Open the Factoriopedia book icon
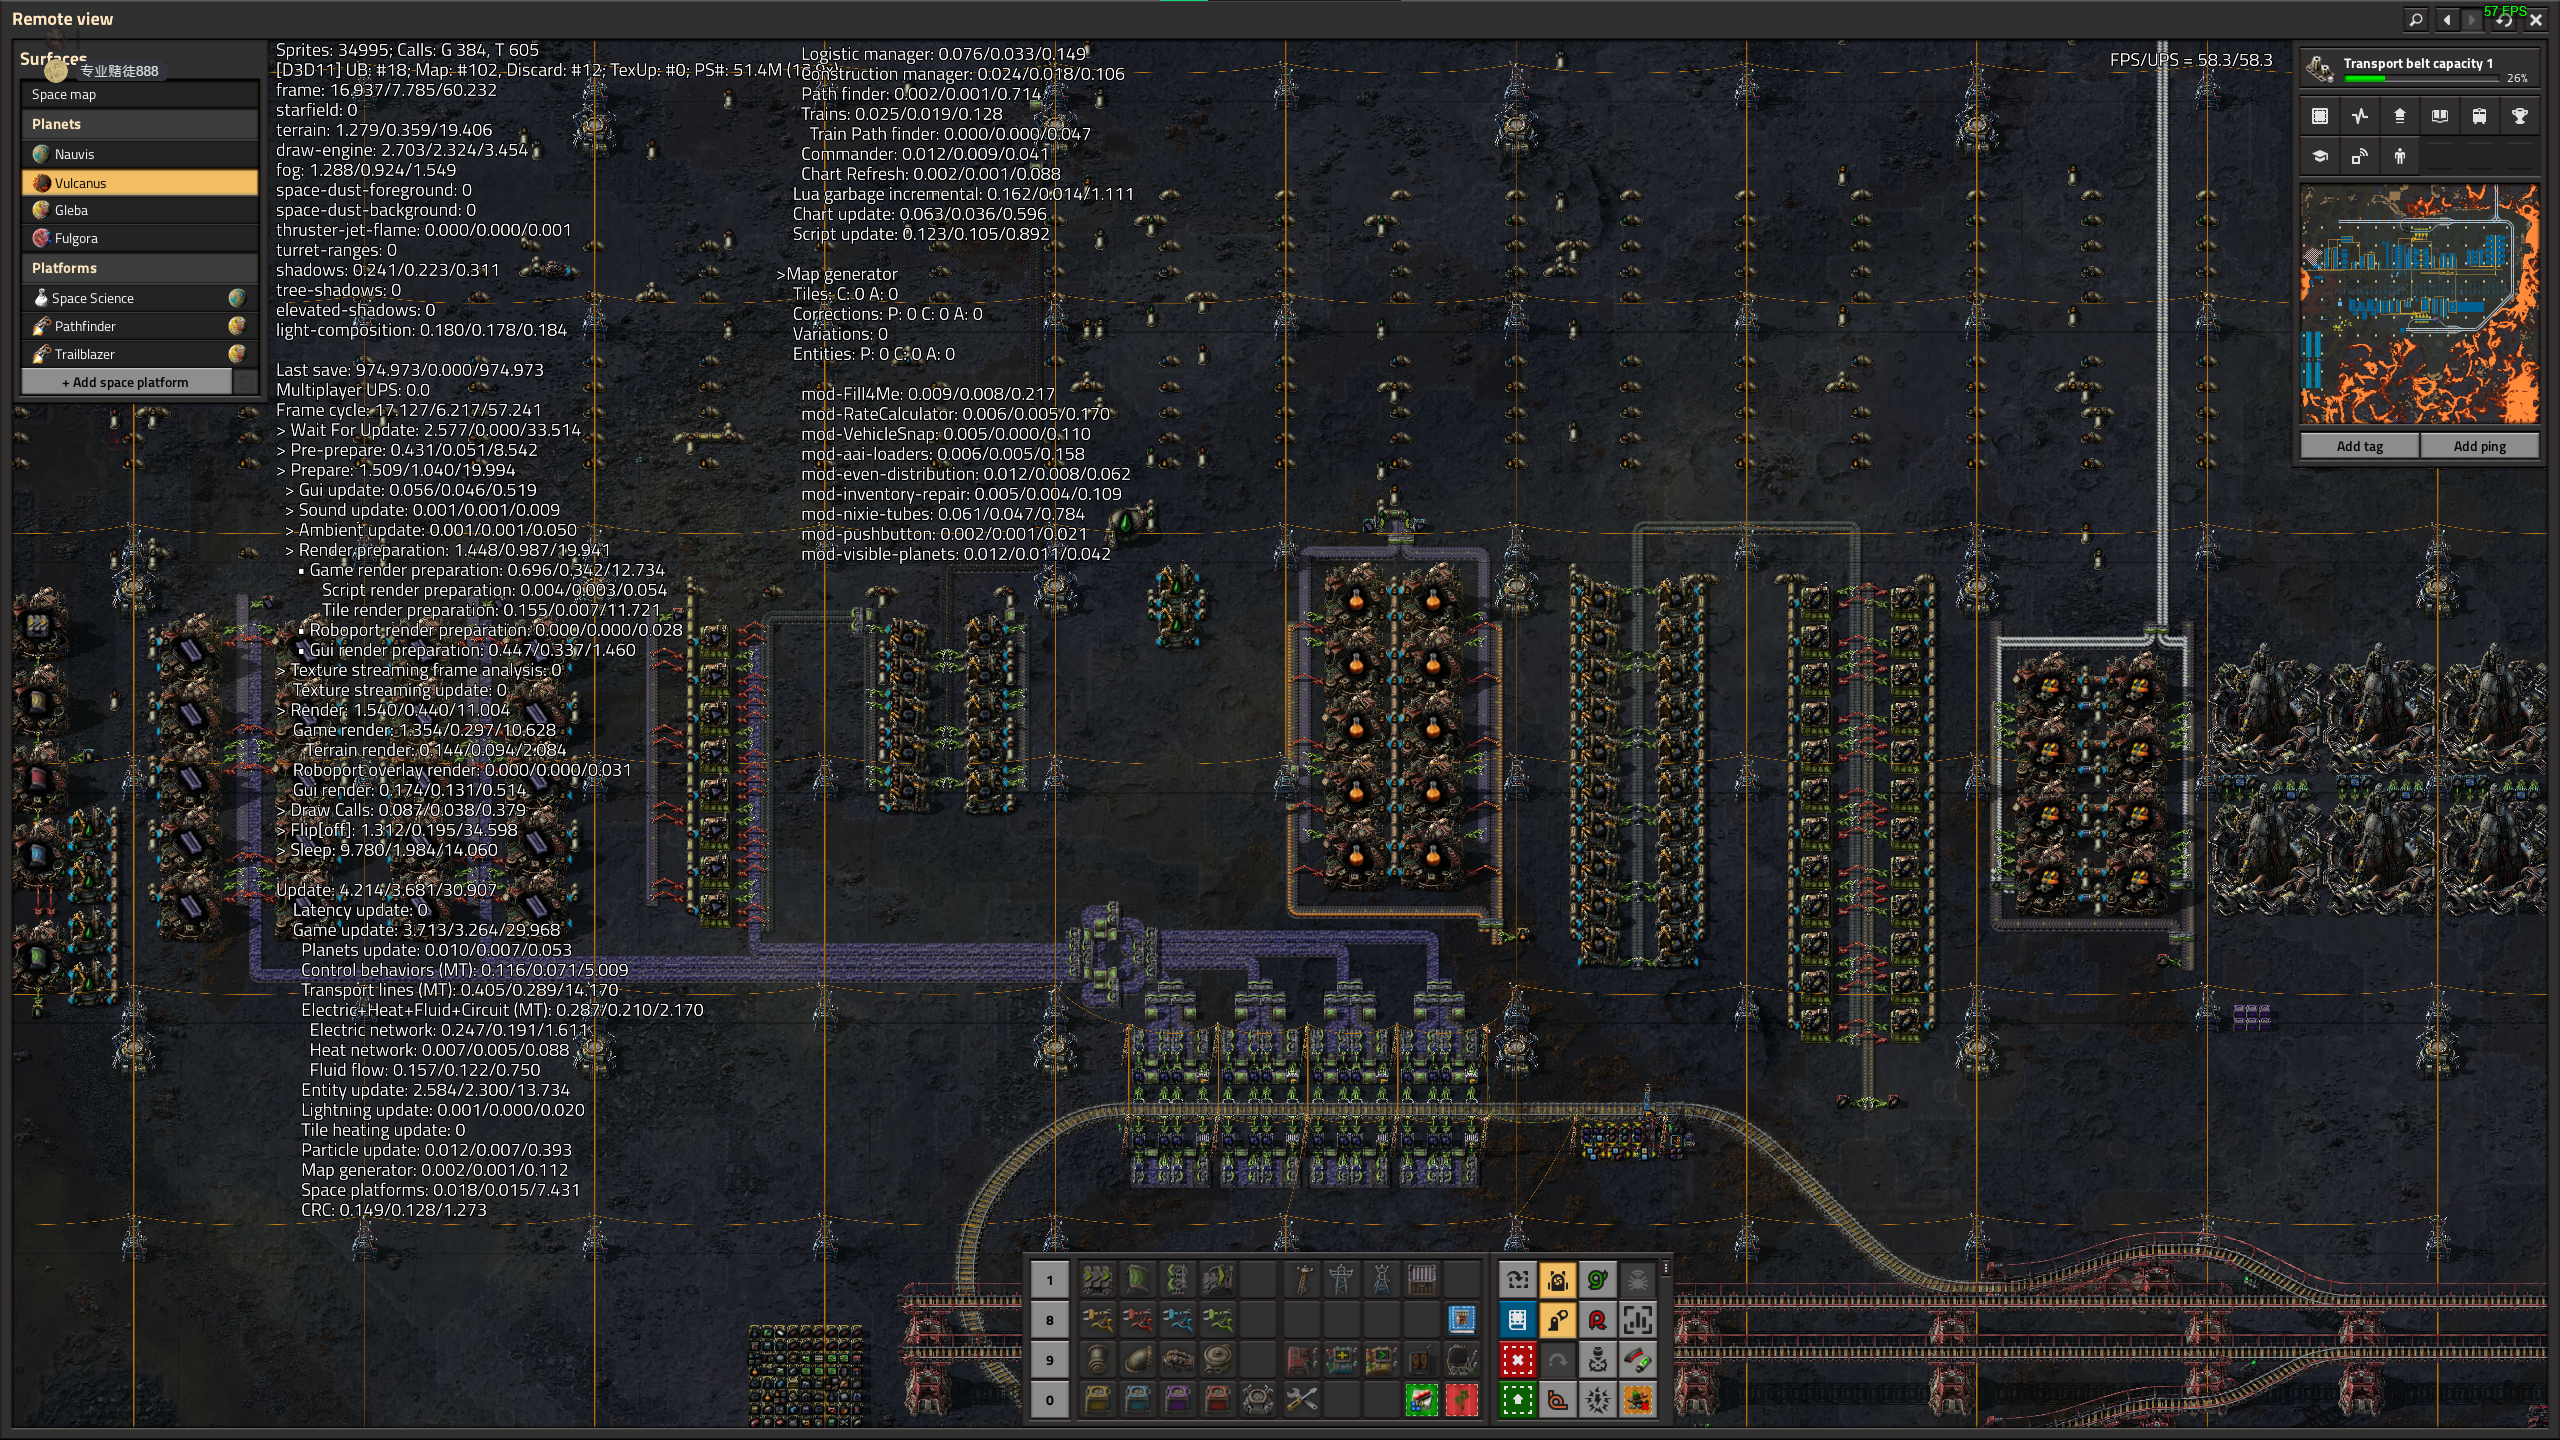Screen dimensions: 2560x1440 click(2440, 116)
